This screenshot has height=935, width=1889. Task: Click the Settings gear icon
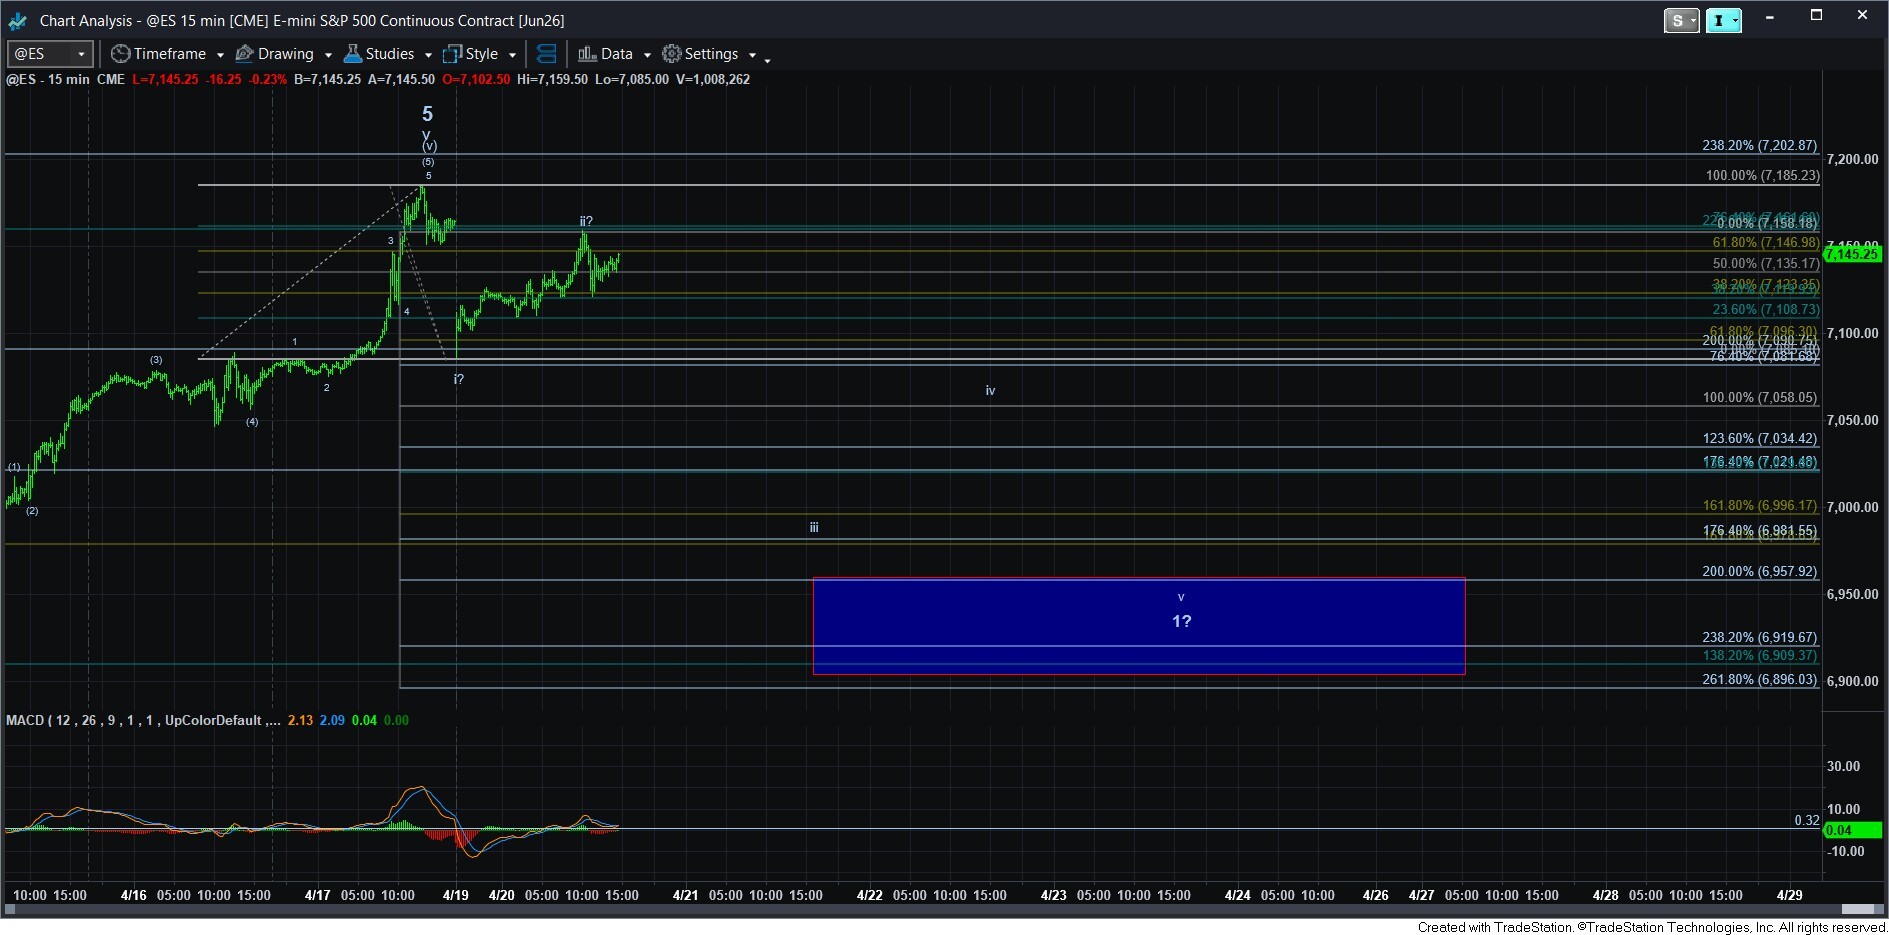tap(672, 54)
